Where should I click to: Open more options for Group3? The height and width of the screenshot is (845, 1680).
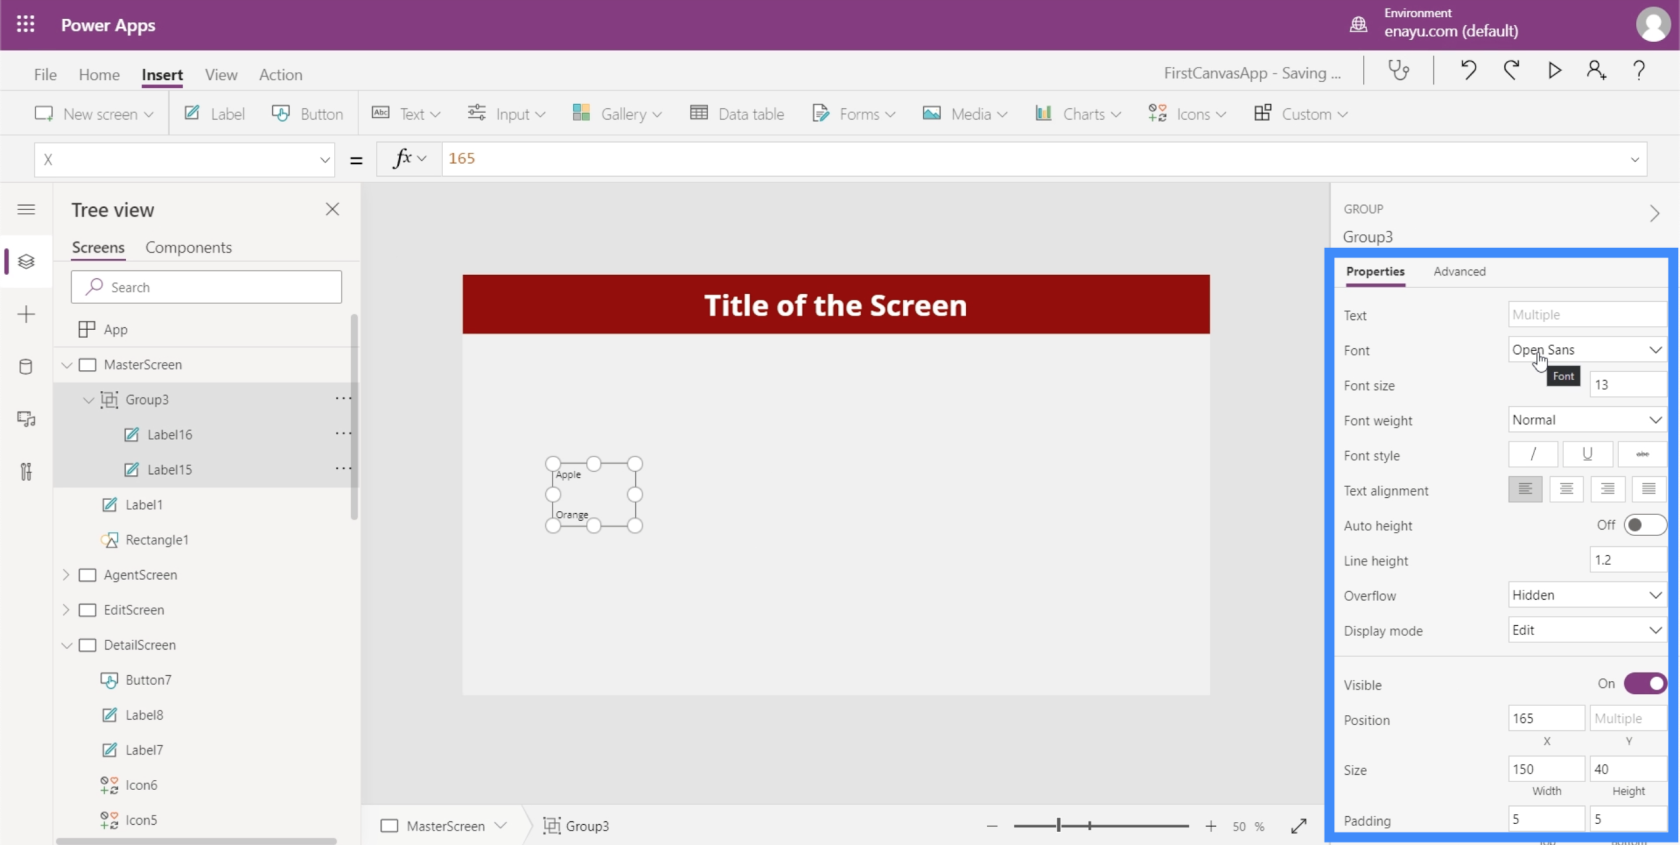[343, 398]
